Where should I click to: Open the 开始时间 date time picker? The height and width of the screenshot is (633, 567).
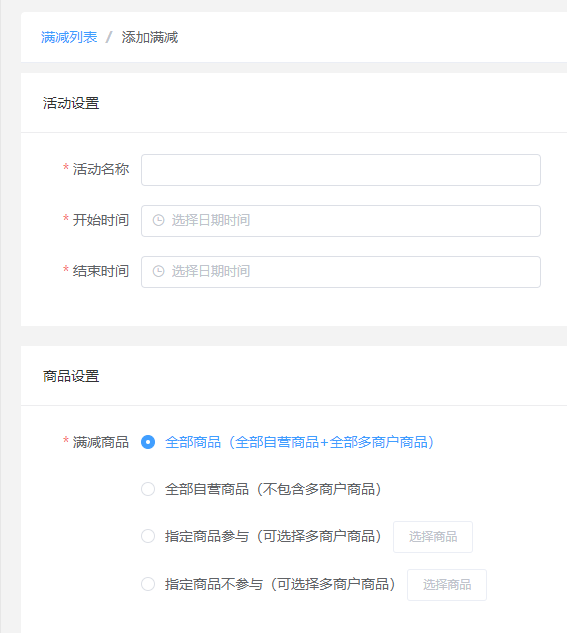coord(341,221)
